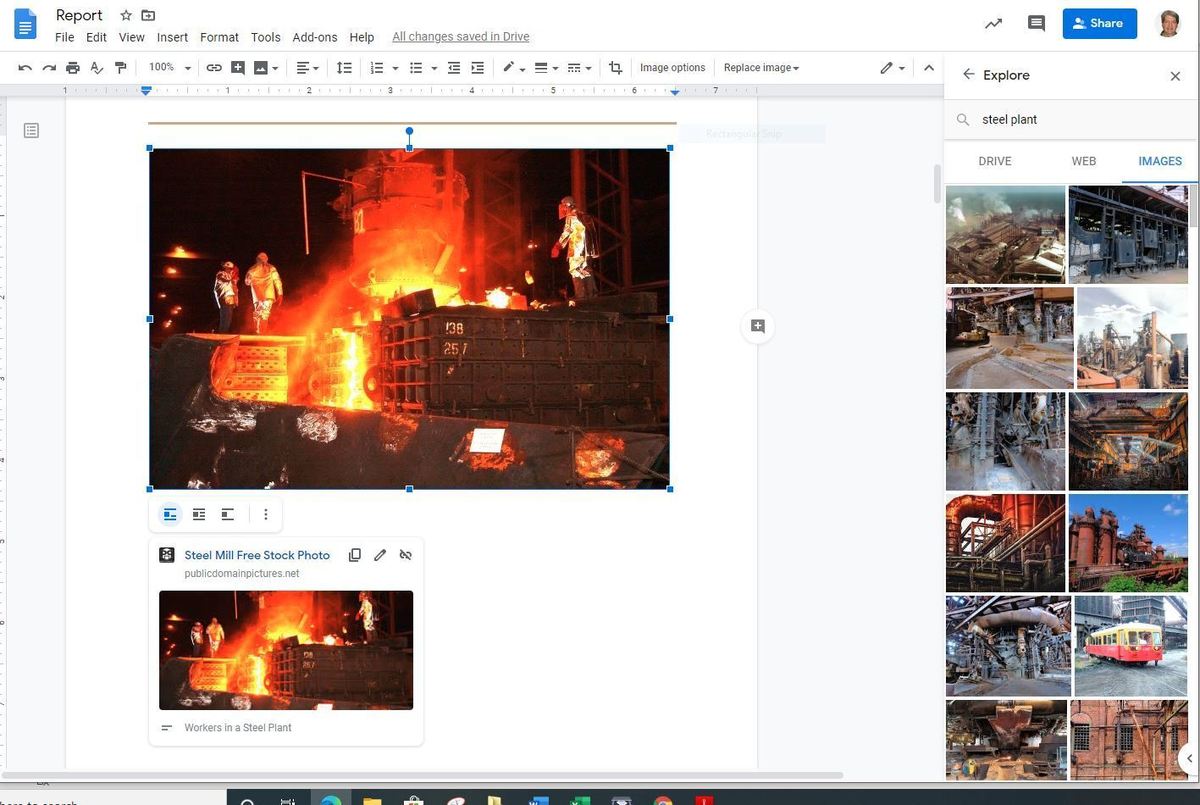
Task: Select the wrap text image option
Action: coord(199,514)
